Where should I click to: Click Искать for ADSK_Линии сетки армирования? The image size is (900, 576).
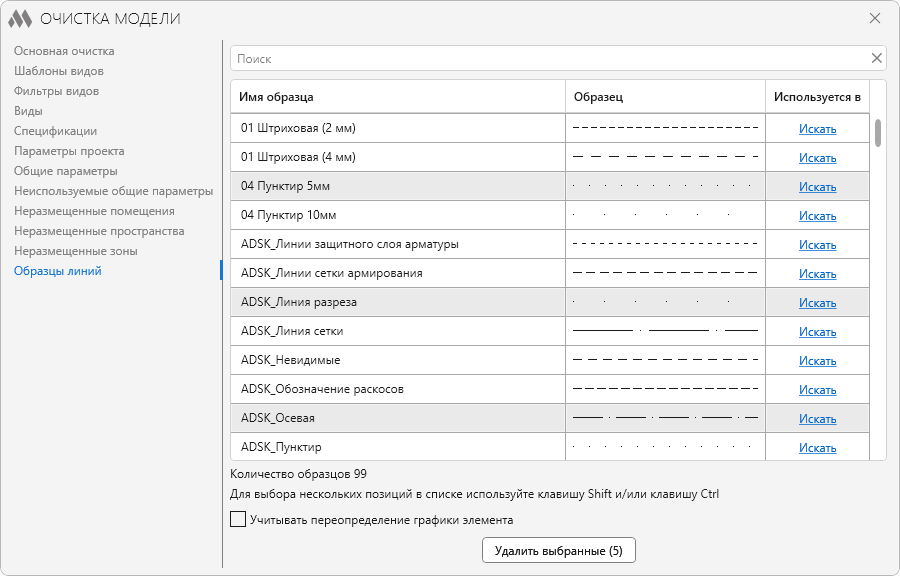tap(817, 274)
